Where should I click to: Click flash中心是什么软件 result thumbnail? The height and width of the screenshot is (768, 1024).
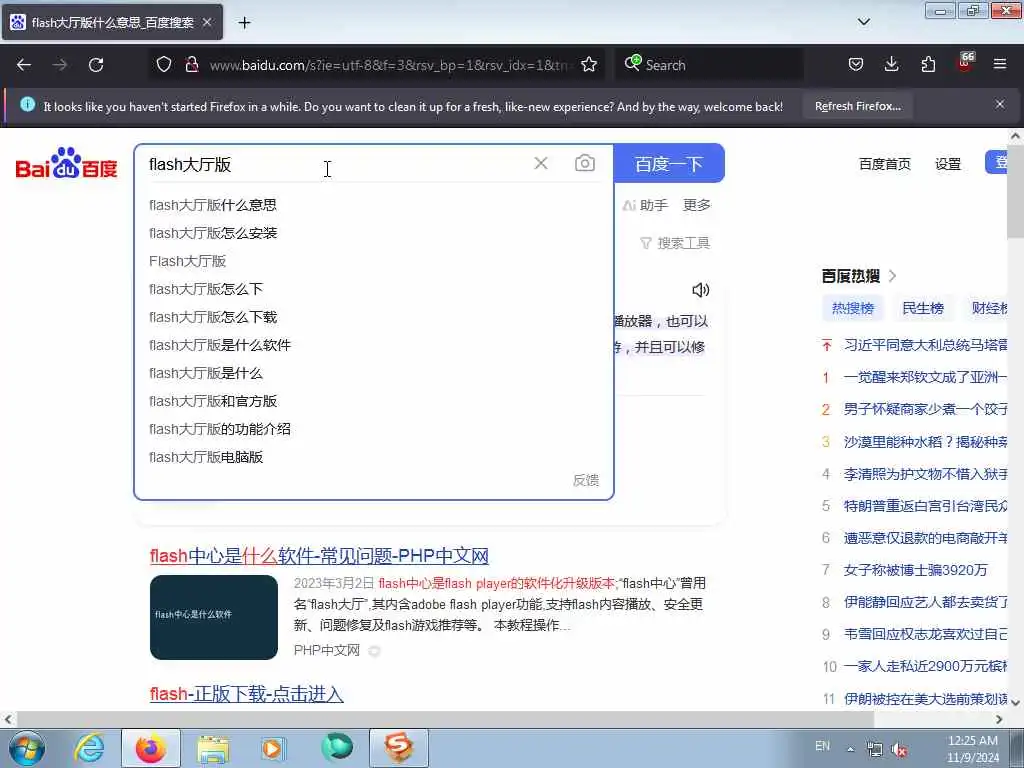point(214,617)
